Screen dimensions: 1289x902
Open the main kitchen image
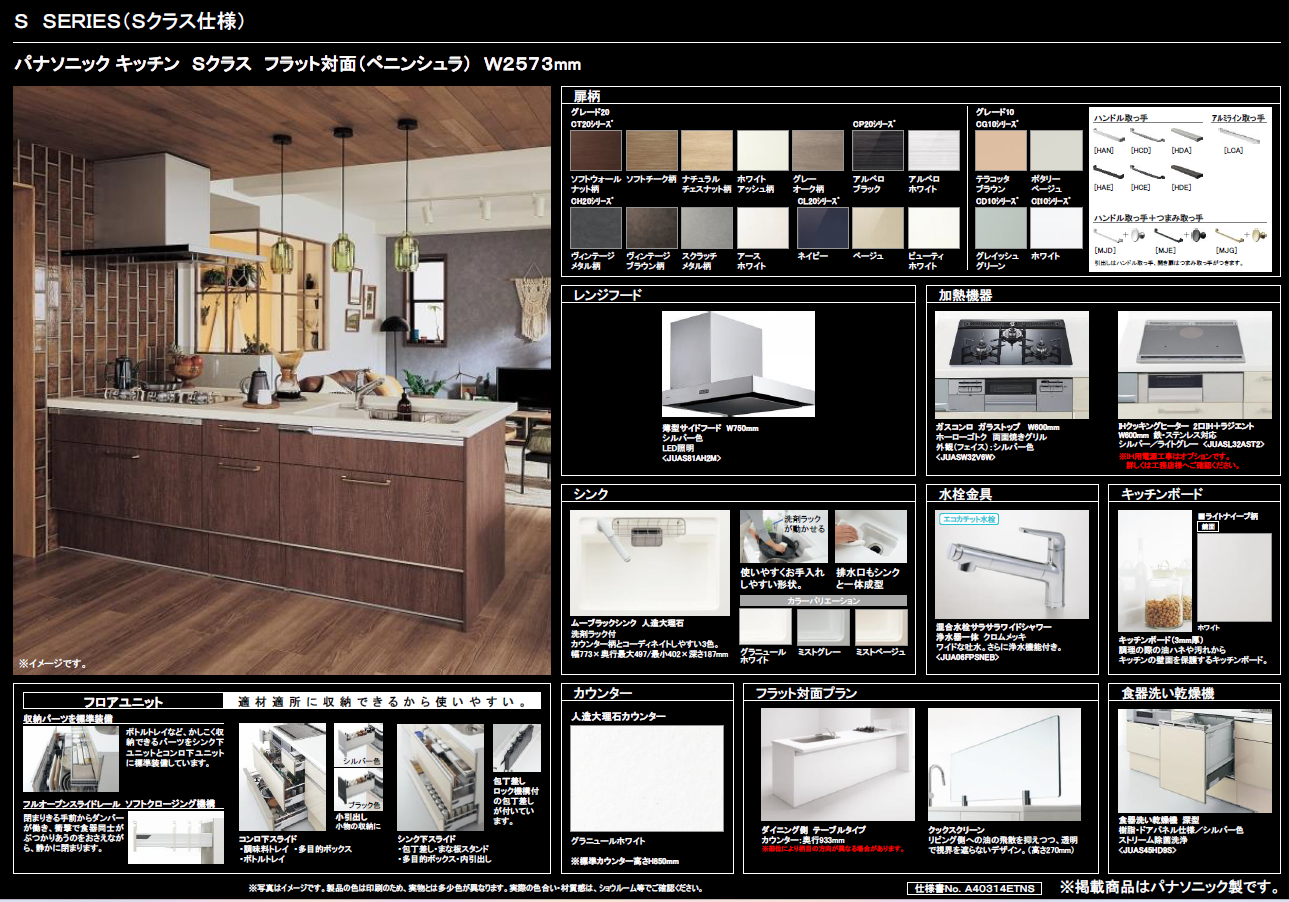tap(282, 380)
